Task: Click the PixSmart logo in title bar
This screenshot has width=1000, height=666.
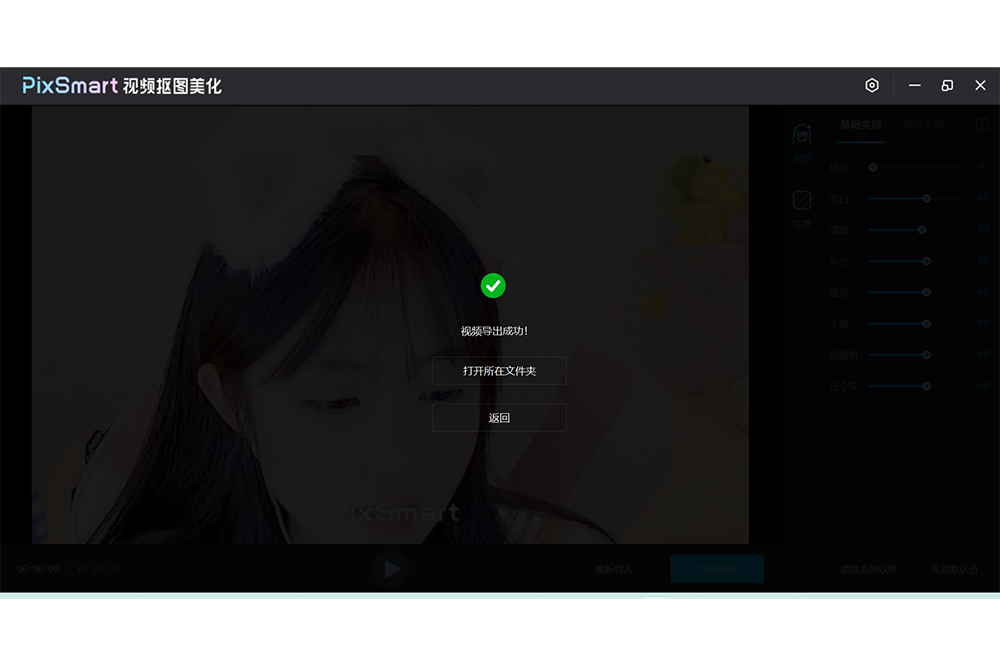Action: coord(70,86)
